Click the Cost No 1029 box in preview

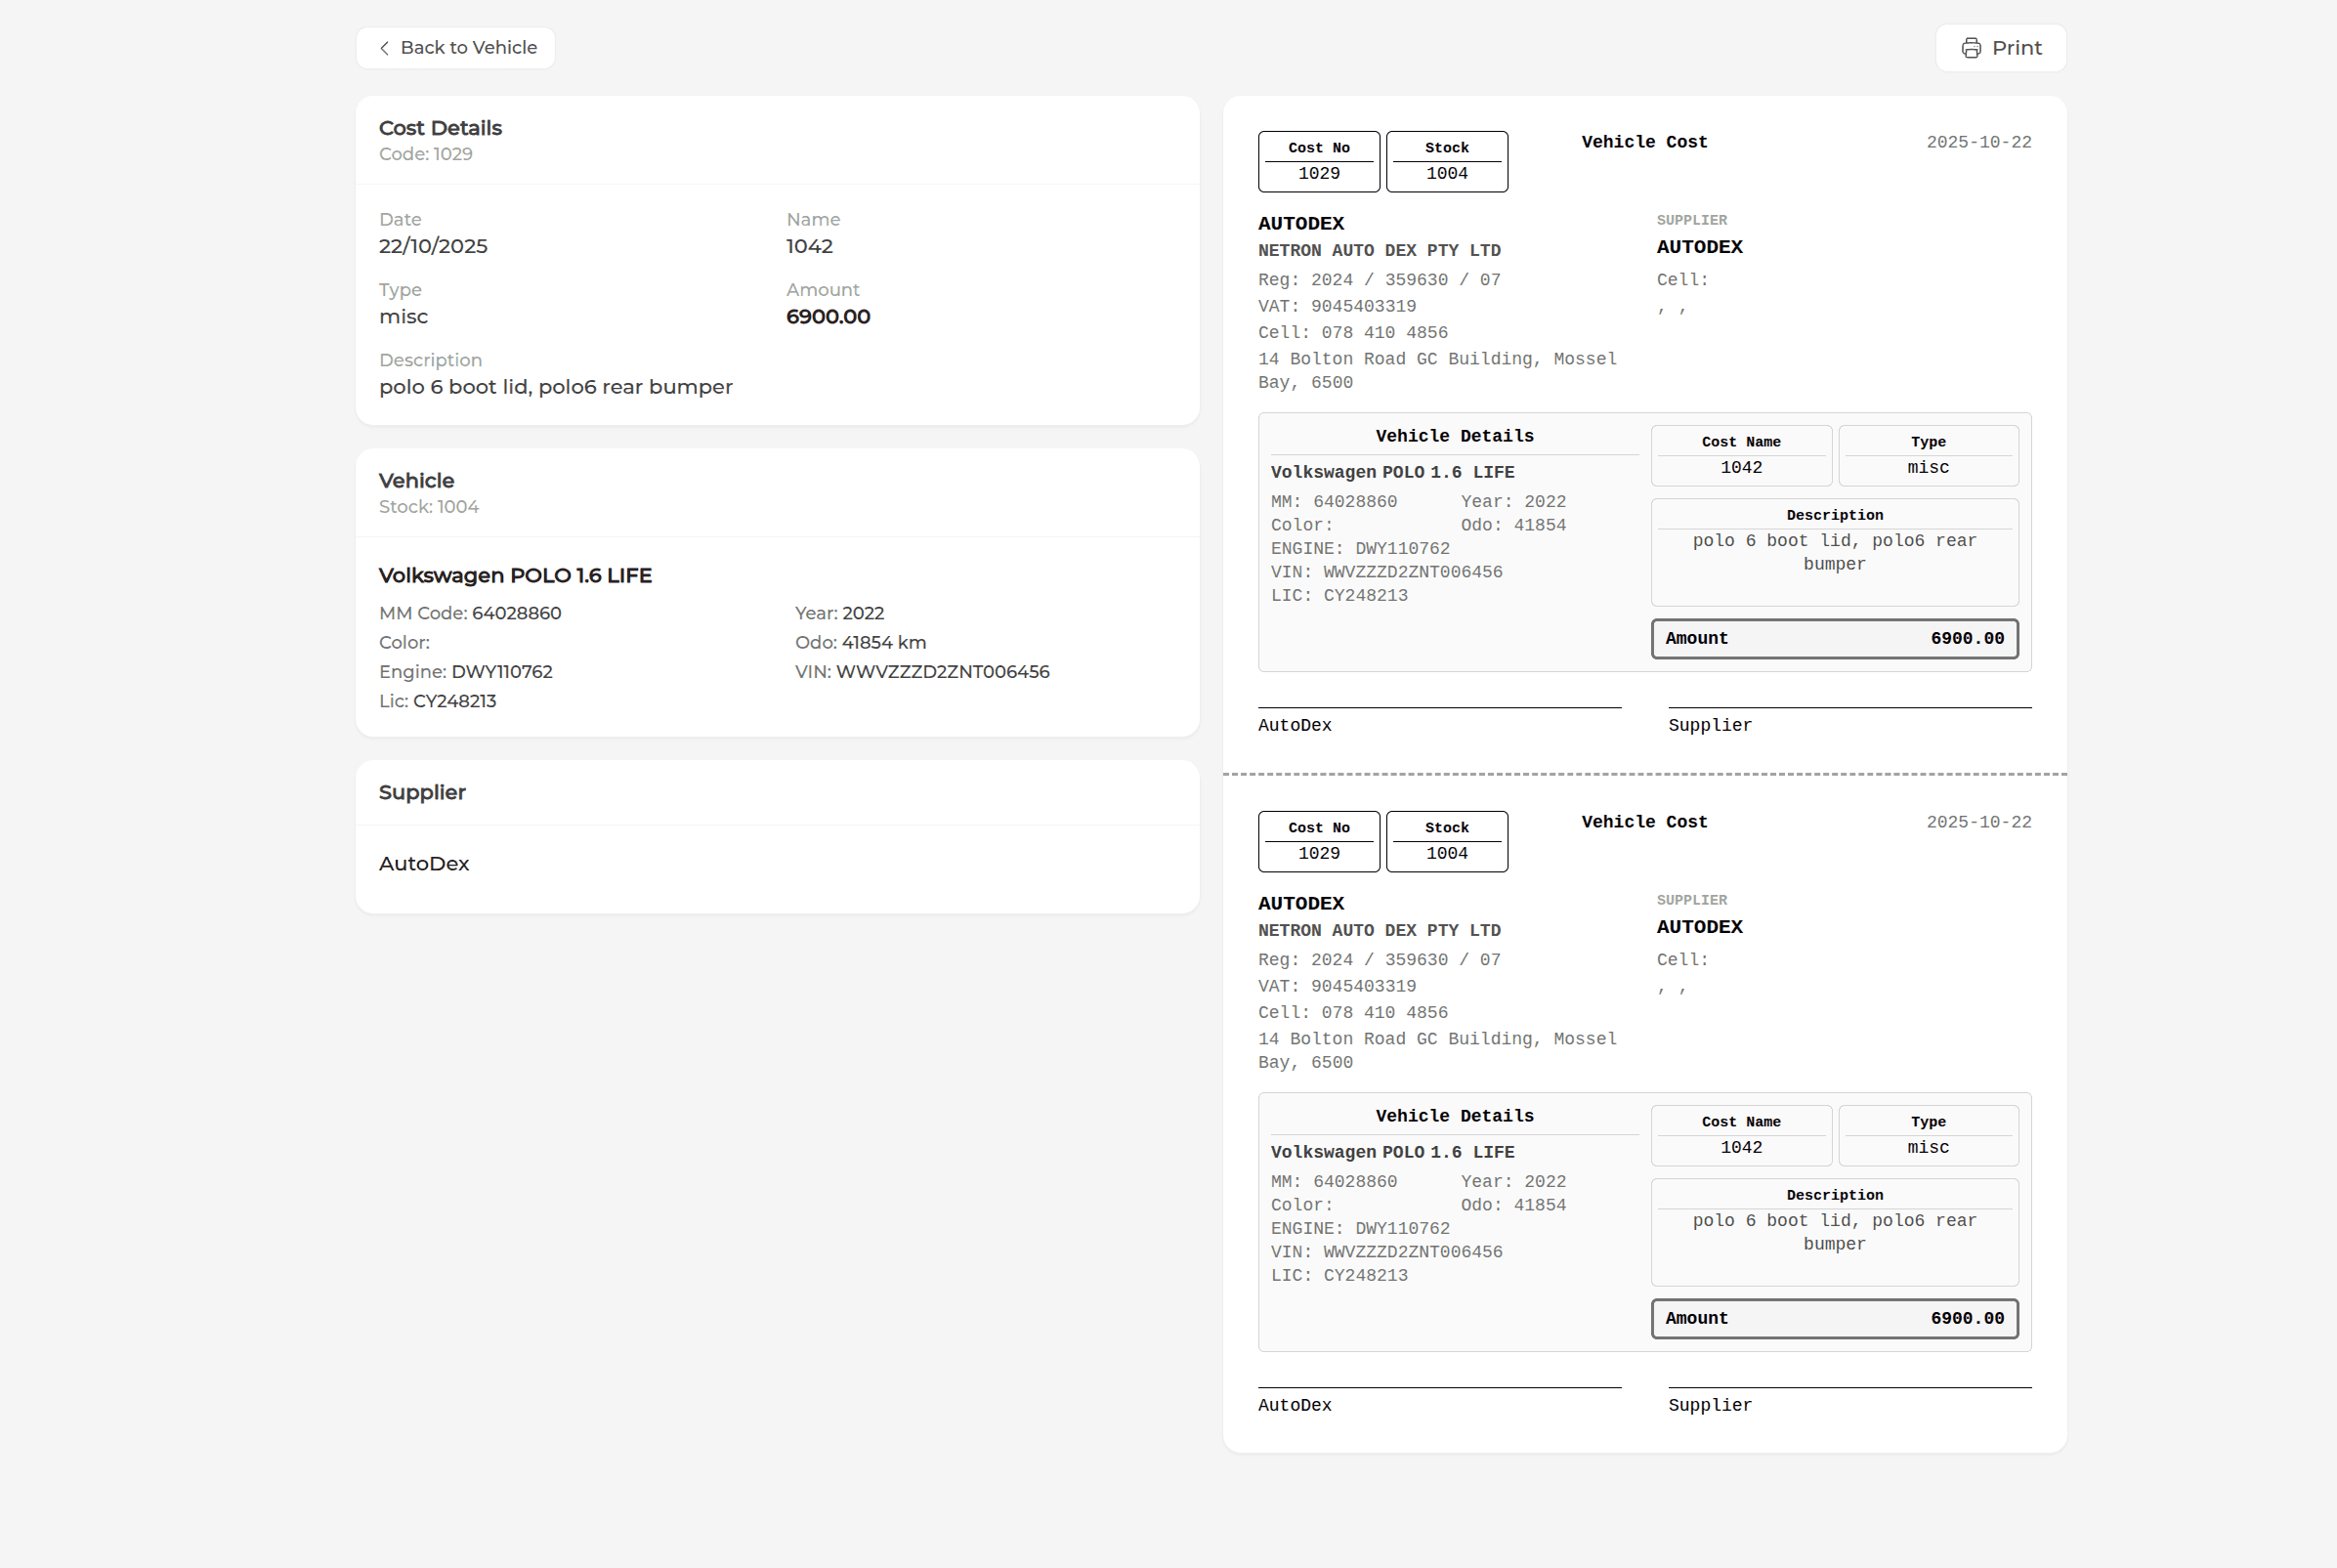[x=1318, y=161]
